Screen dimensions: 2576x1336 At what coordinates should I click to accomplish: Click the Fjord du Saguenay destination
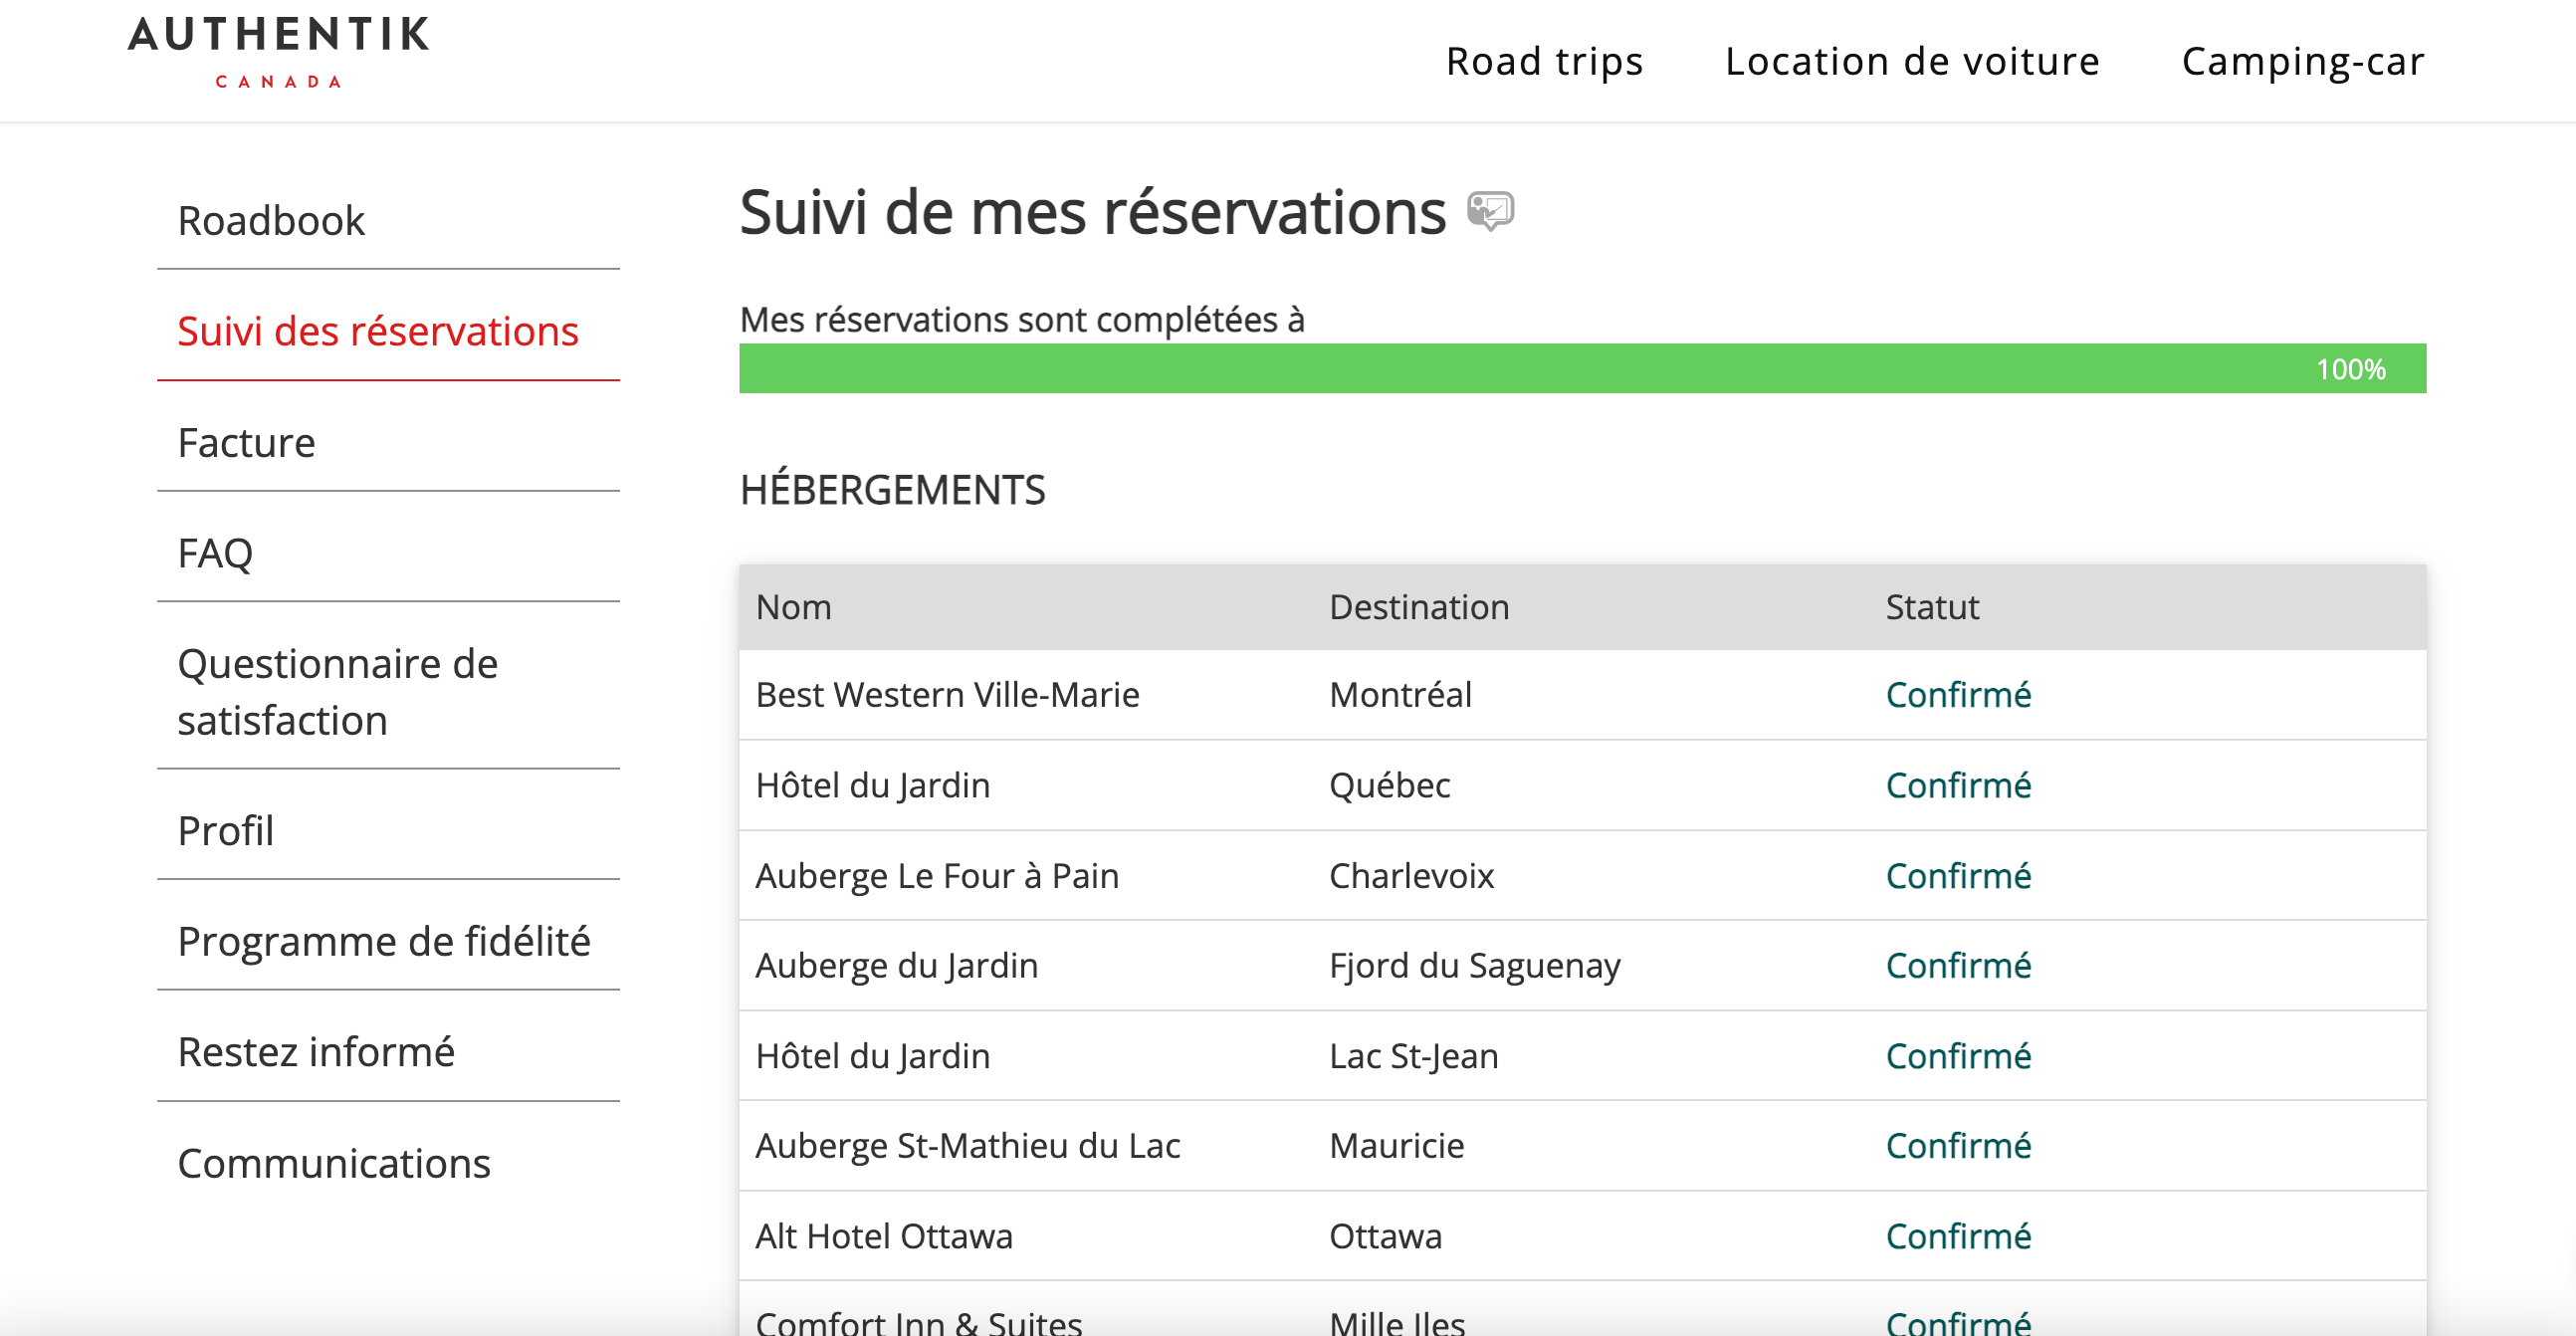(1475, 965)
